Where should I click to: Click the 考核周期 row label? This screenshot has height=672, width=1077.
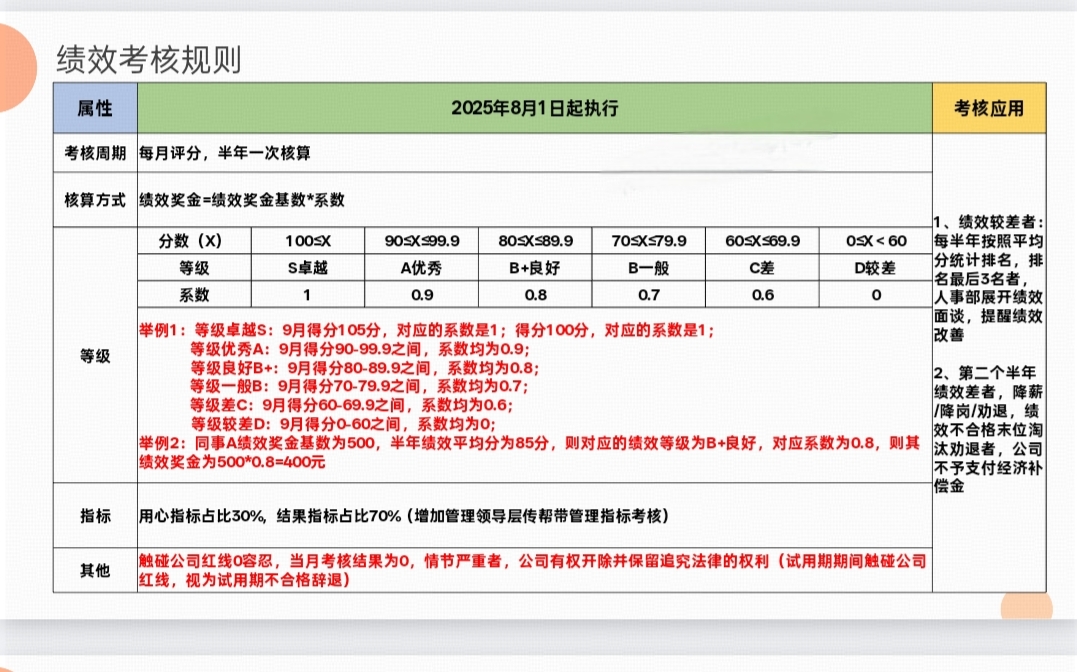tap(95, 153)
